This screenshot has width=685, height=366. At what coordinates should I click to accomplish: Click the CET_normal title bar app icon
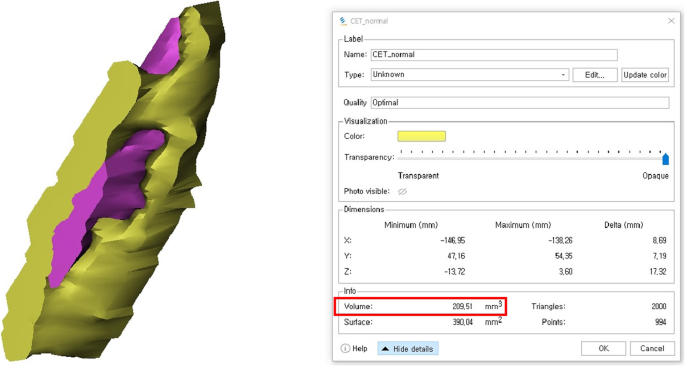(x=343, y=21)
